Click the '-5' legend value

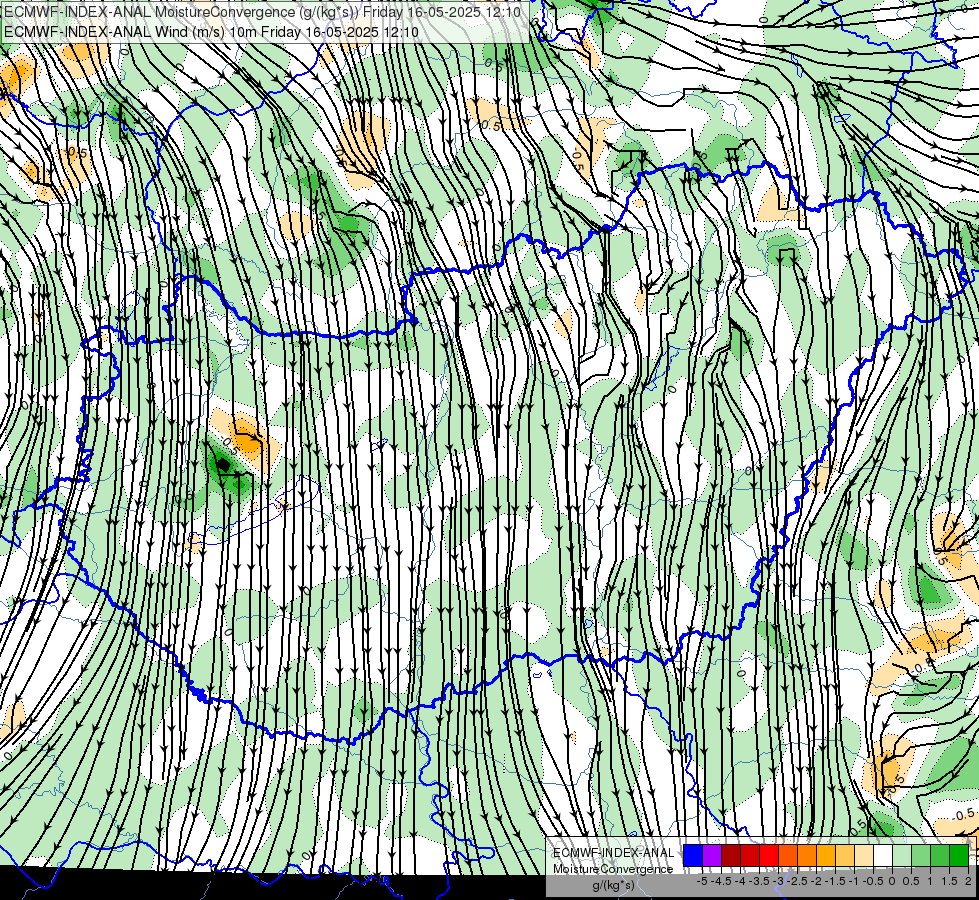(702, 881)
